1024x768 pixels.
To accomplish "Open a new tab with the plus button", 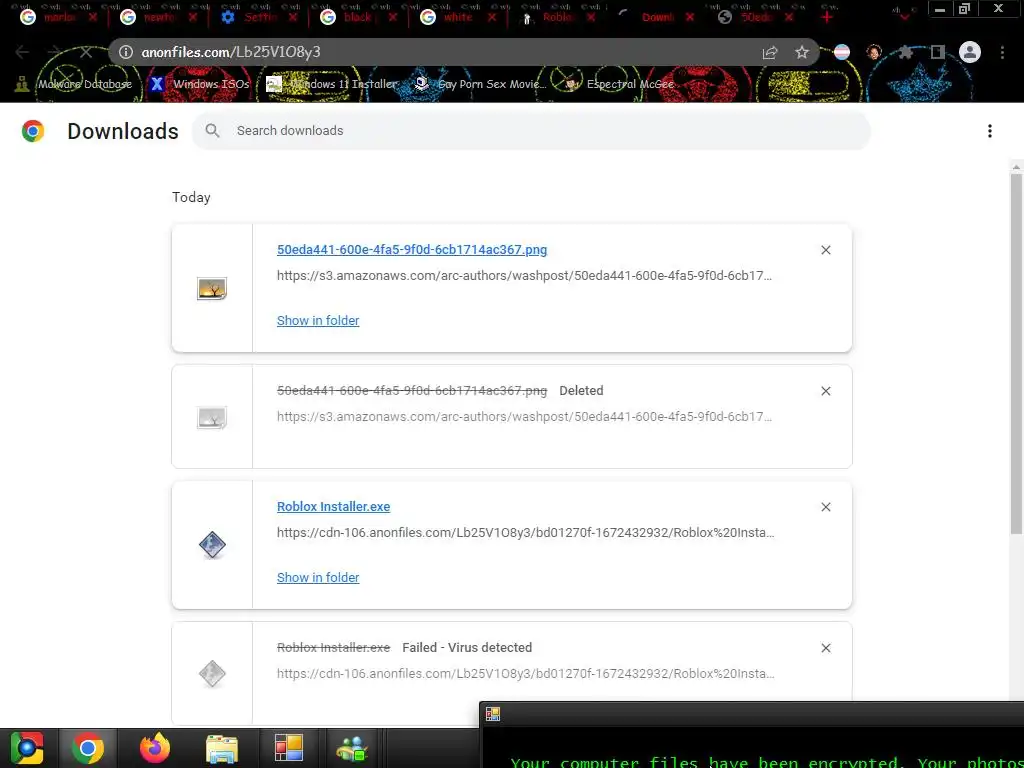I will coord(827,17).
